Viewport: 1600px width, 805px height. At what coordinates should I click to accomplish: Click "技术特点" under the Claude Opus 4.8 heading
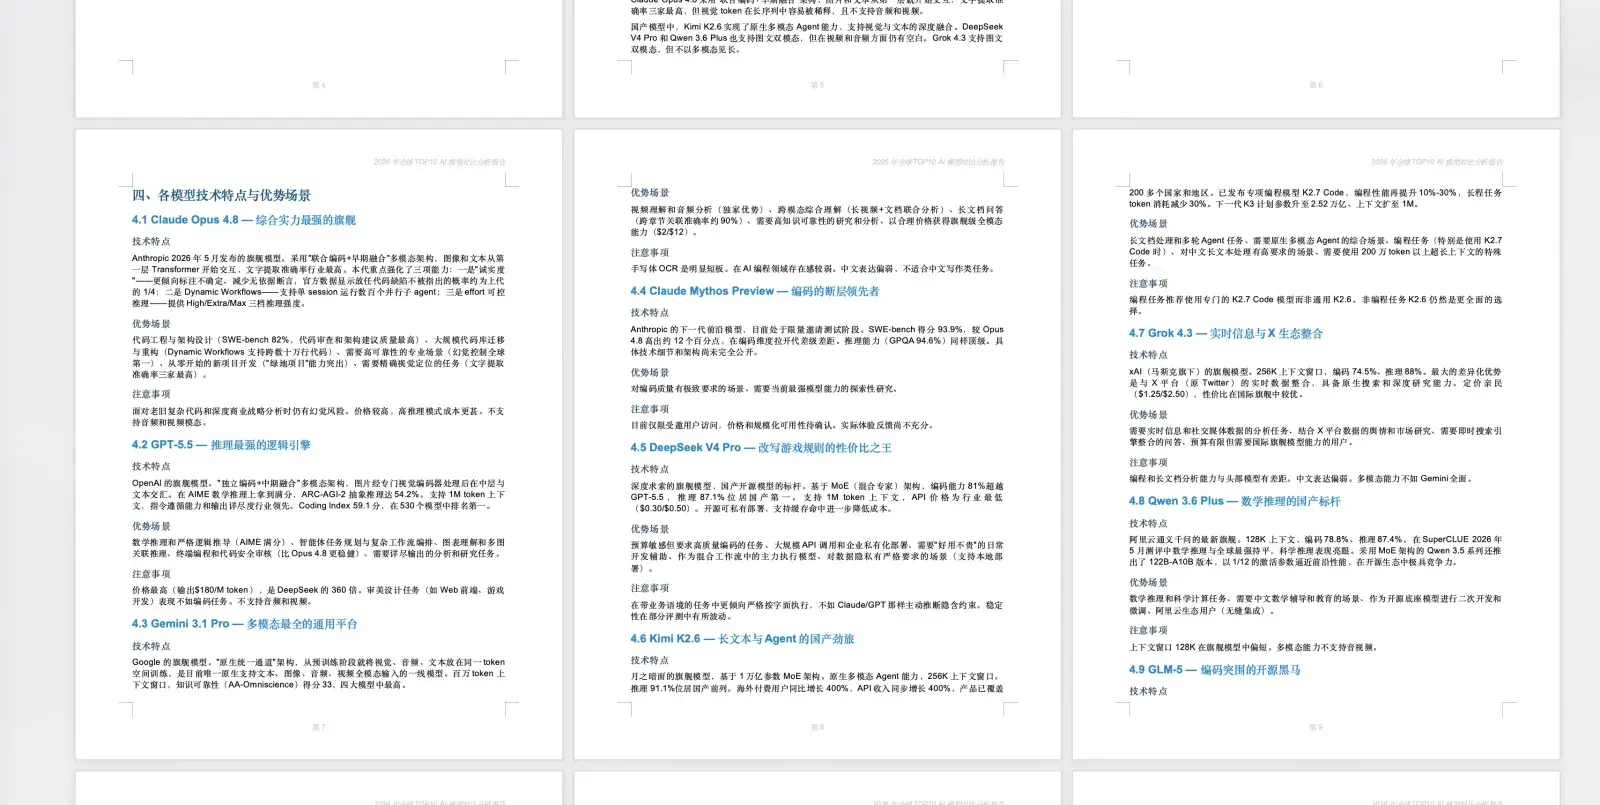point(151,242)
